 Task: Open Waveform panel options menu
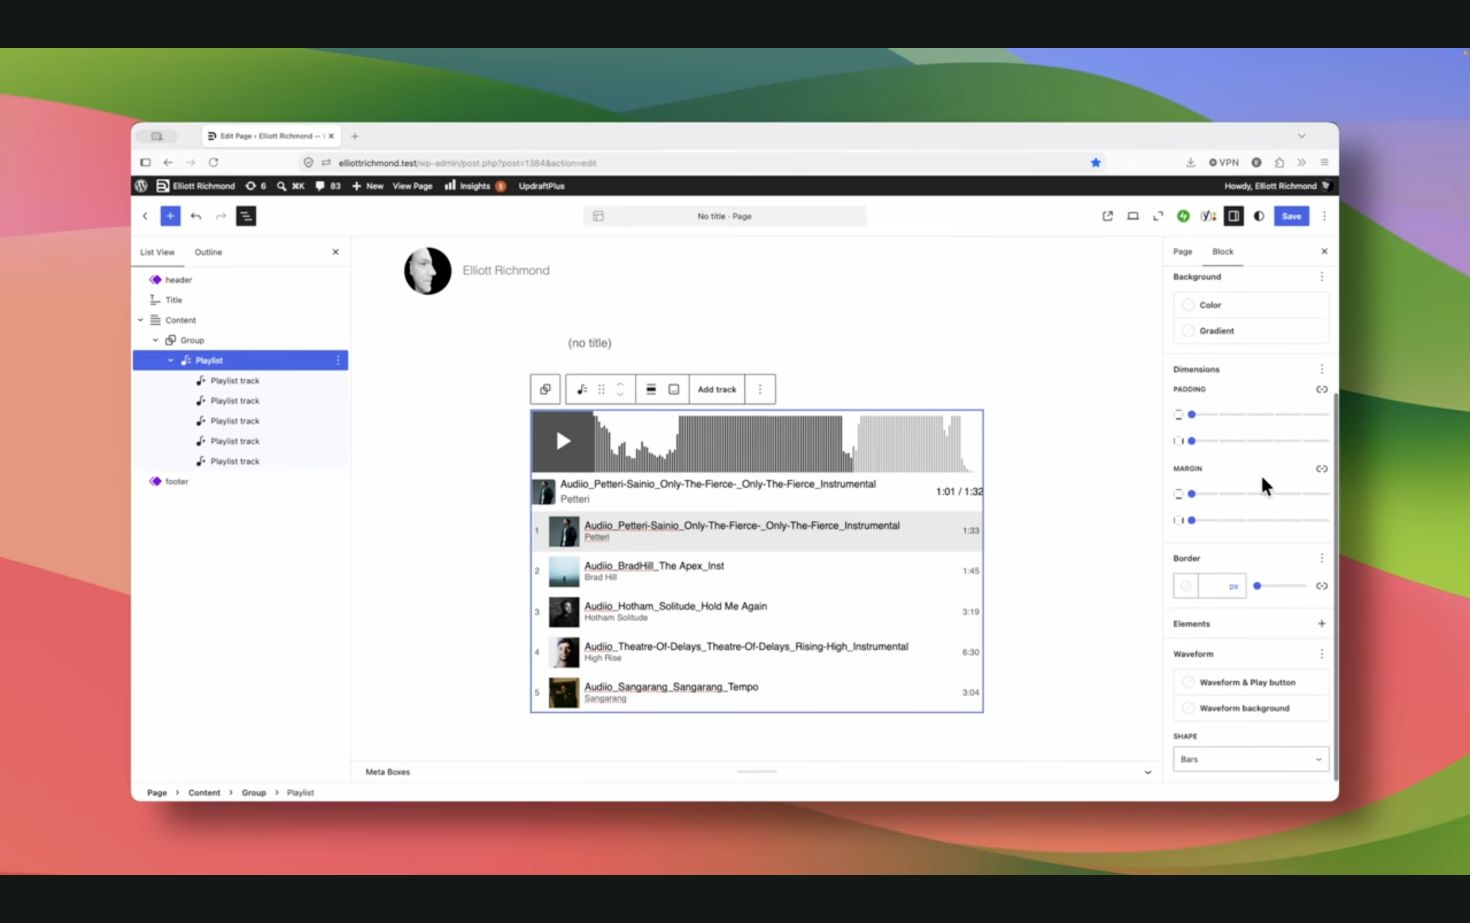click(x=1322, y=654)
